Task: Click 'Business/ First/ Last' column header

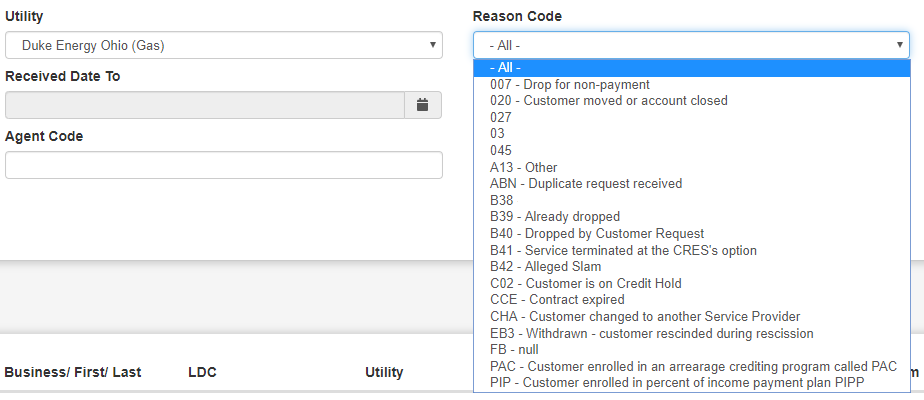Action: (72, 372)
